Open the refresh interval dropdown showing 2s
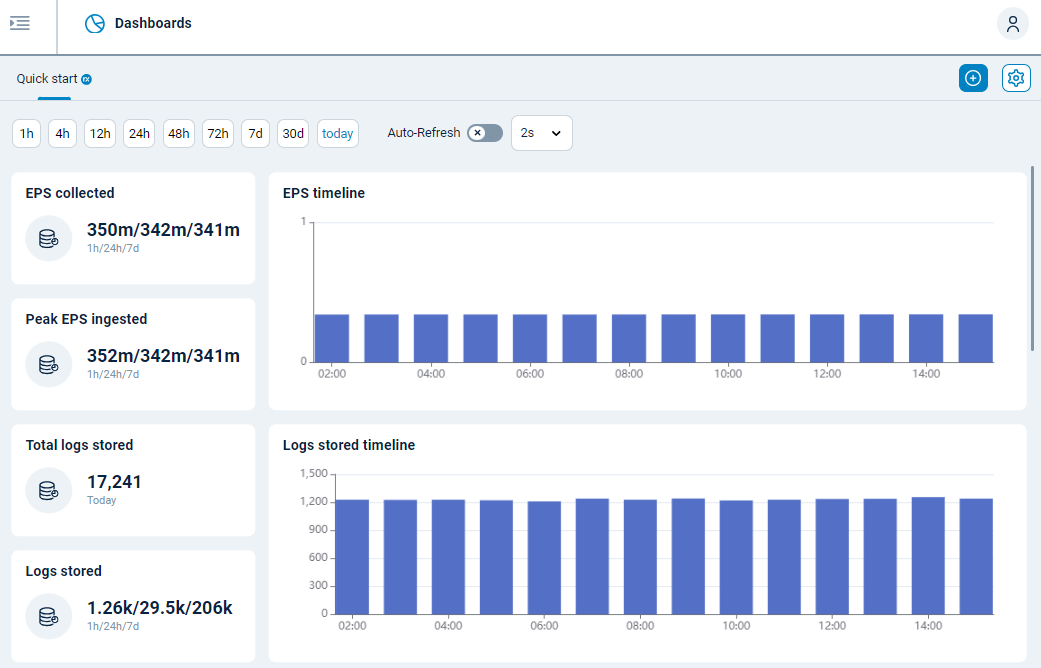Screen dimensions: 1041x668 pos(541,132)
